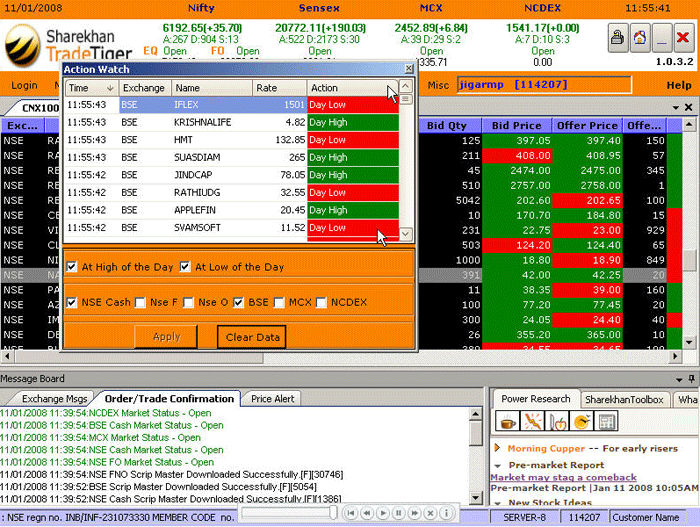Enable the Nse F checkbox

(140, 302)
